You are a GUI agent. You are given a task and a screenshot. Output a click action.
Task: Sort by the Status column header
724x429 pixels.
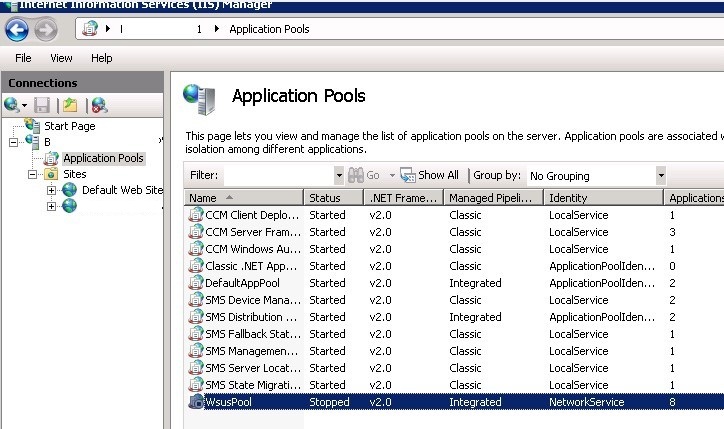tap(333, 198)
